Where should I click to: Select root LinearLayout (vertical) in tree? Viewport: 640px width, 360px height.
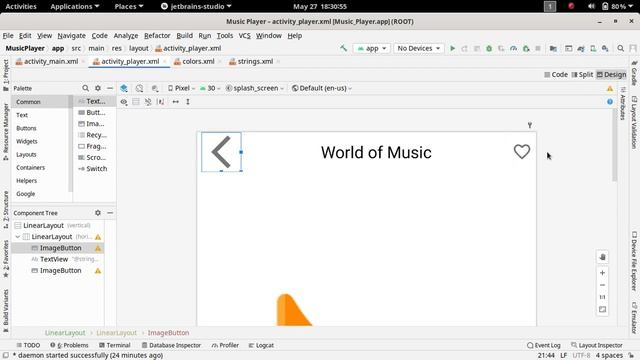tap(43, 225)
